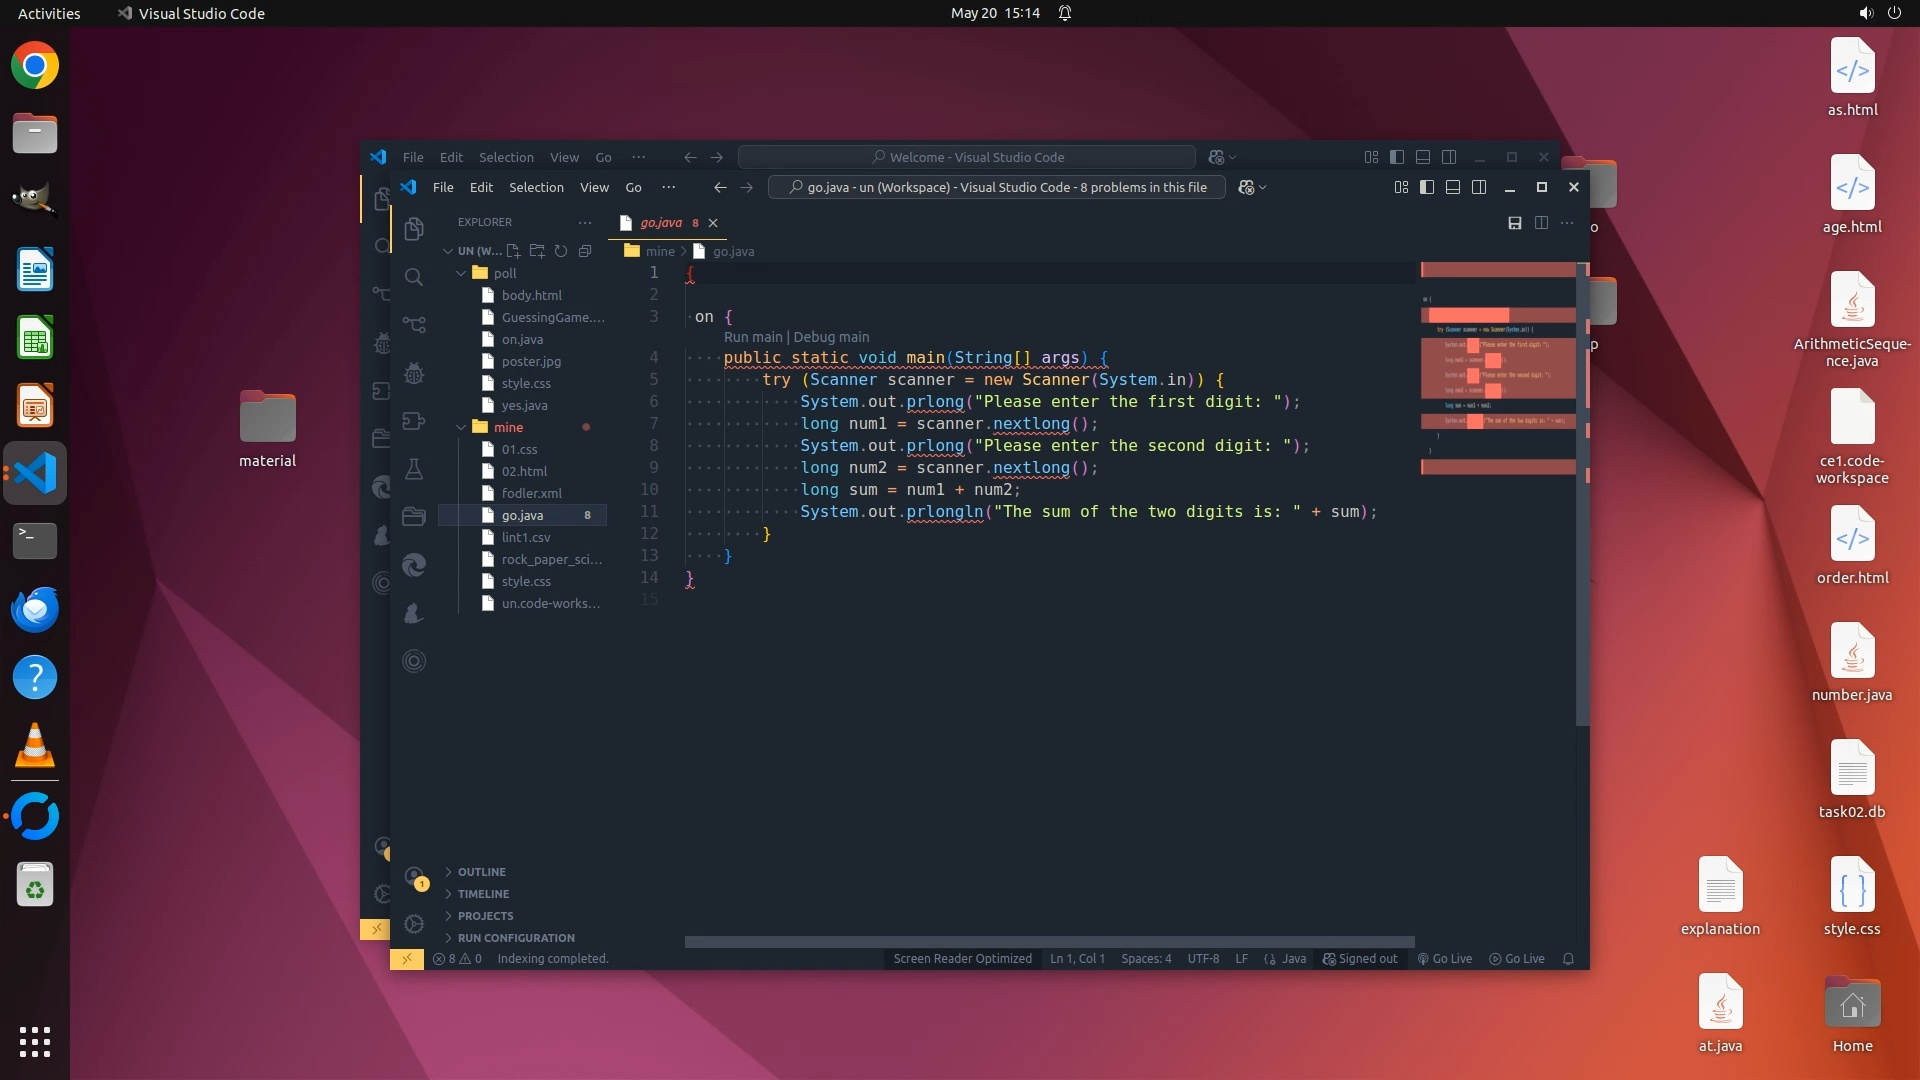This screenshot has width=1920, height=1080.
Task: Open the Testing flask icon
Action: click(413, 468)
